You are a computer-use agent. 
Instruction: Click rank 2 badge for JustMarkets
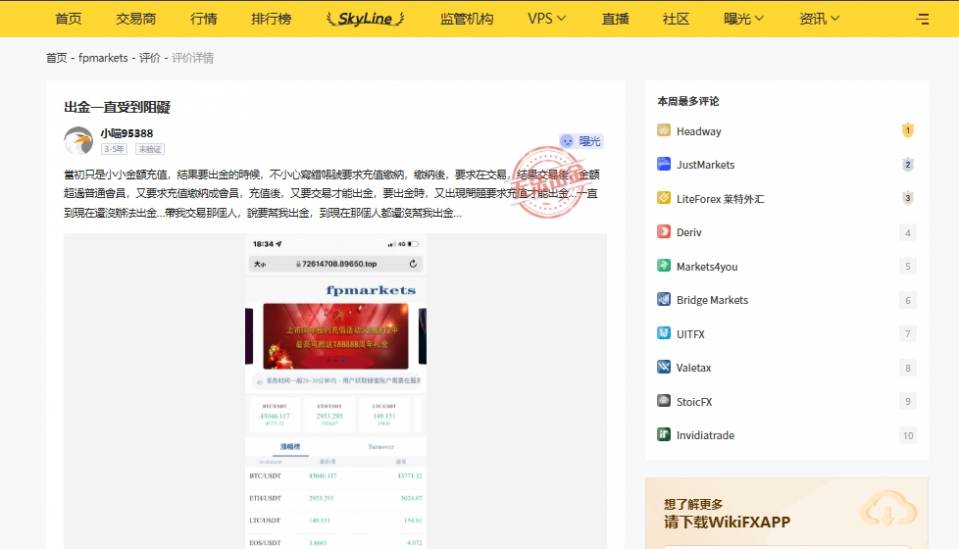click(x=908, y=164)
